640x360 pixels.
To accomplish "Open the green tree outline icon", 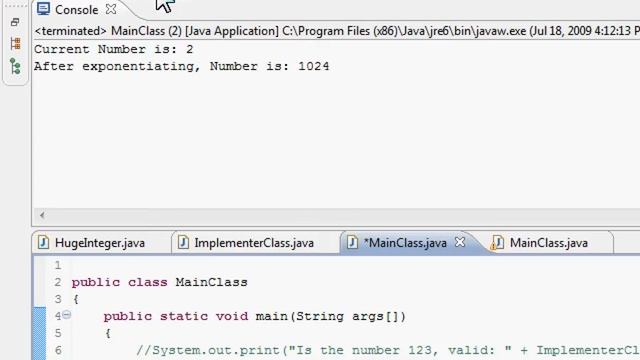I will point(15,66).
